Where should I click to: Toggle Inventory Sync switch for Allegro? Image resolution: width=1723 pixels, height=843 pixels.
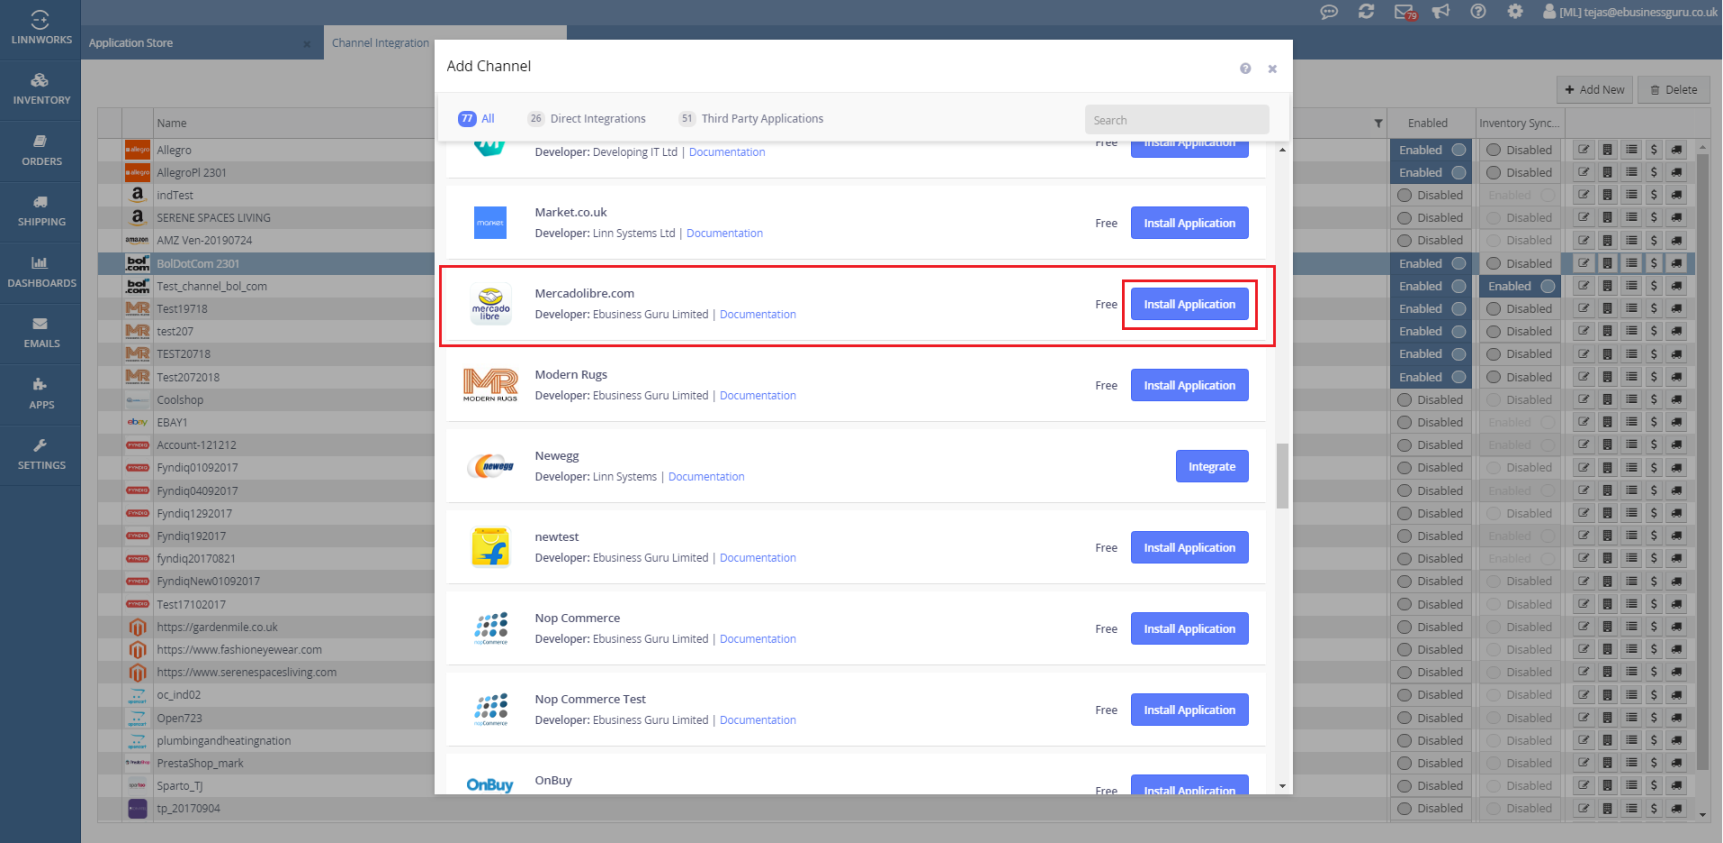click(1520, 150)
